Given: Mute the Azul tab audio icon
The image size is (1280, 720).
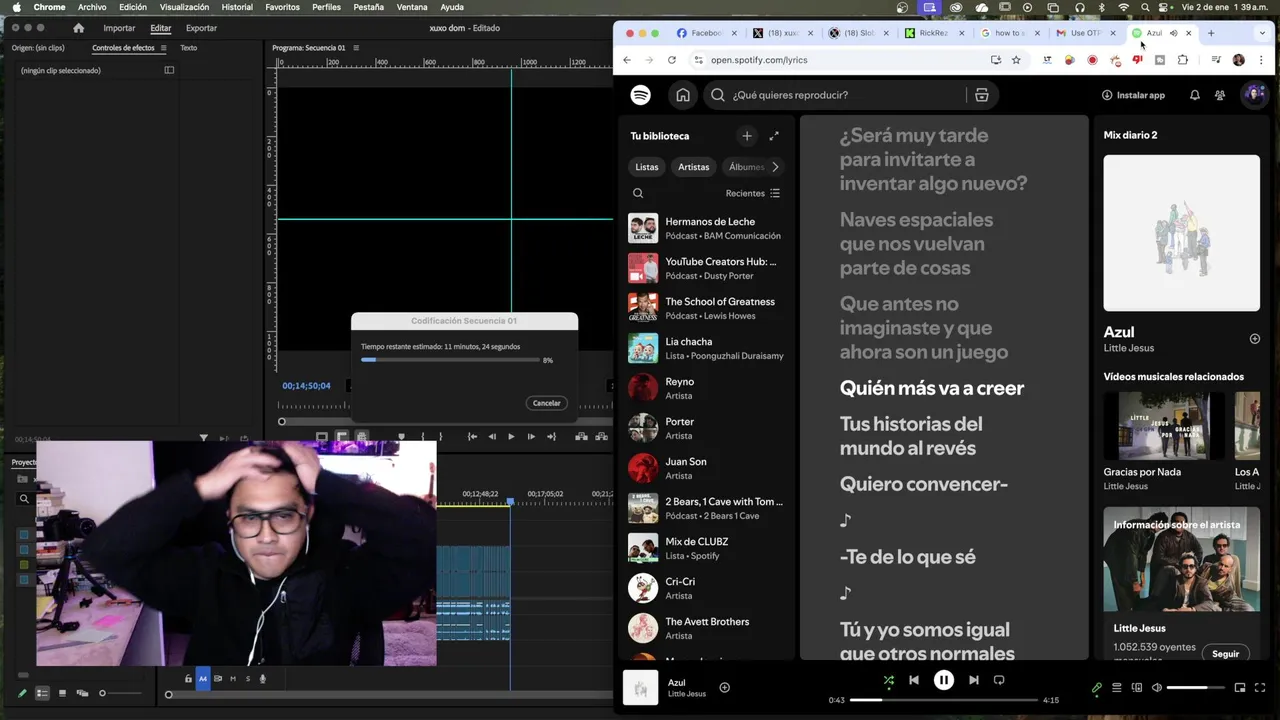Looking at the screenshot, I should (x=1173, y=33).
